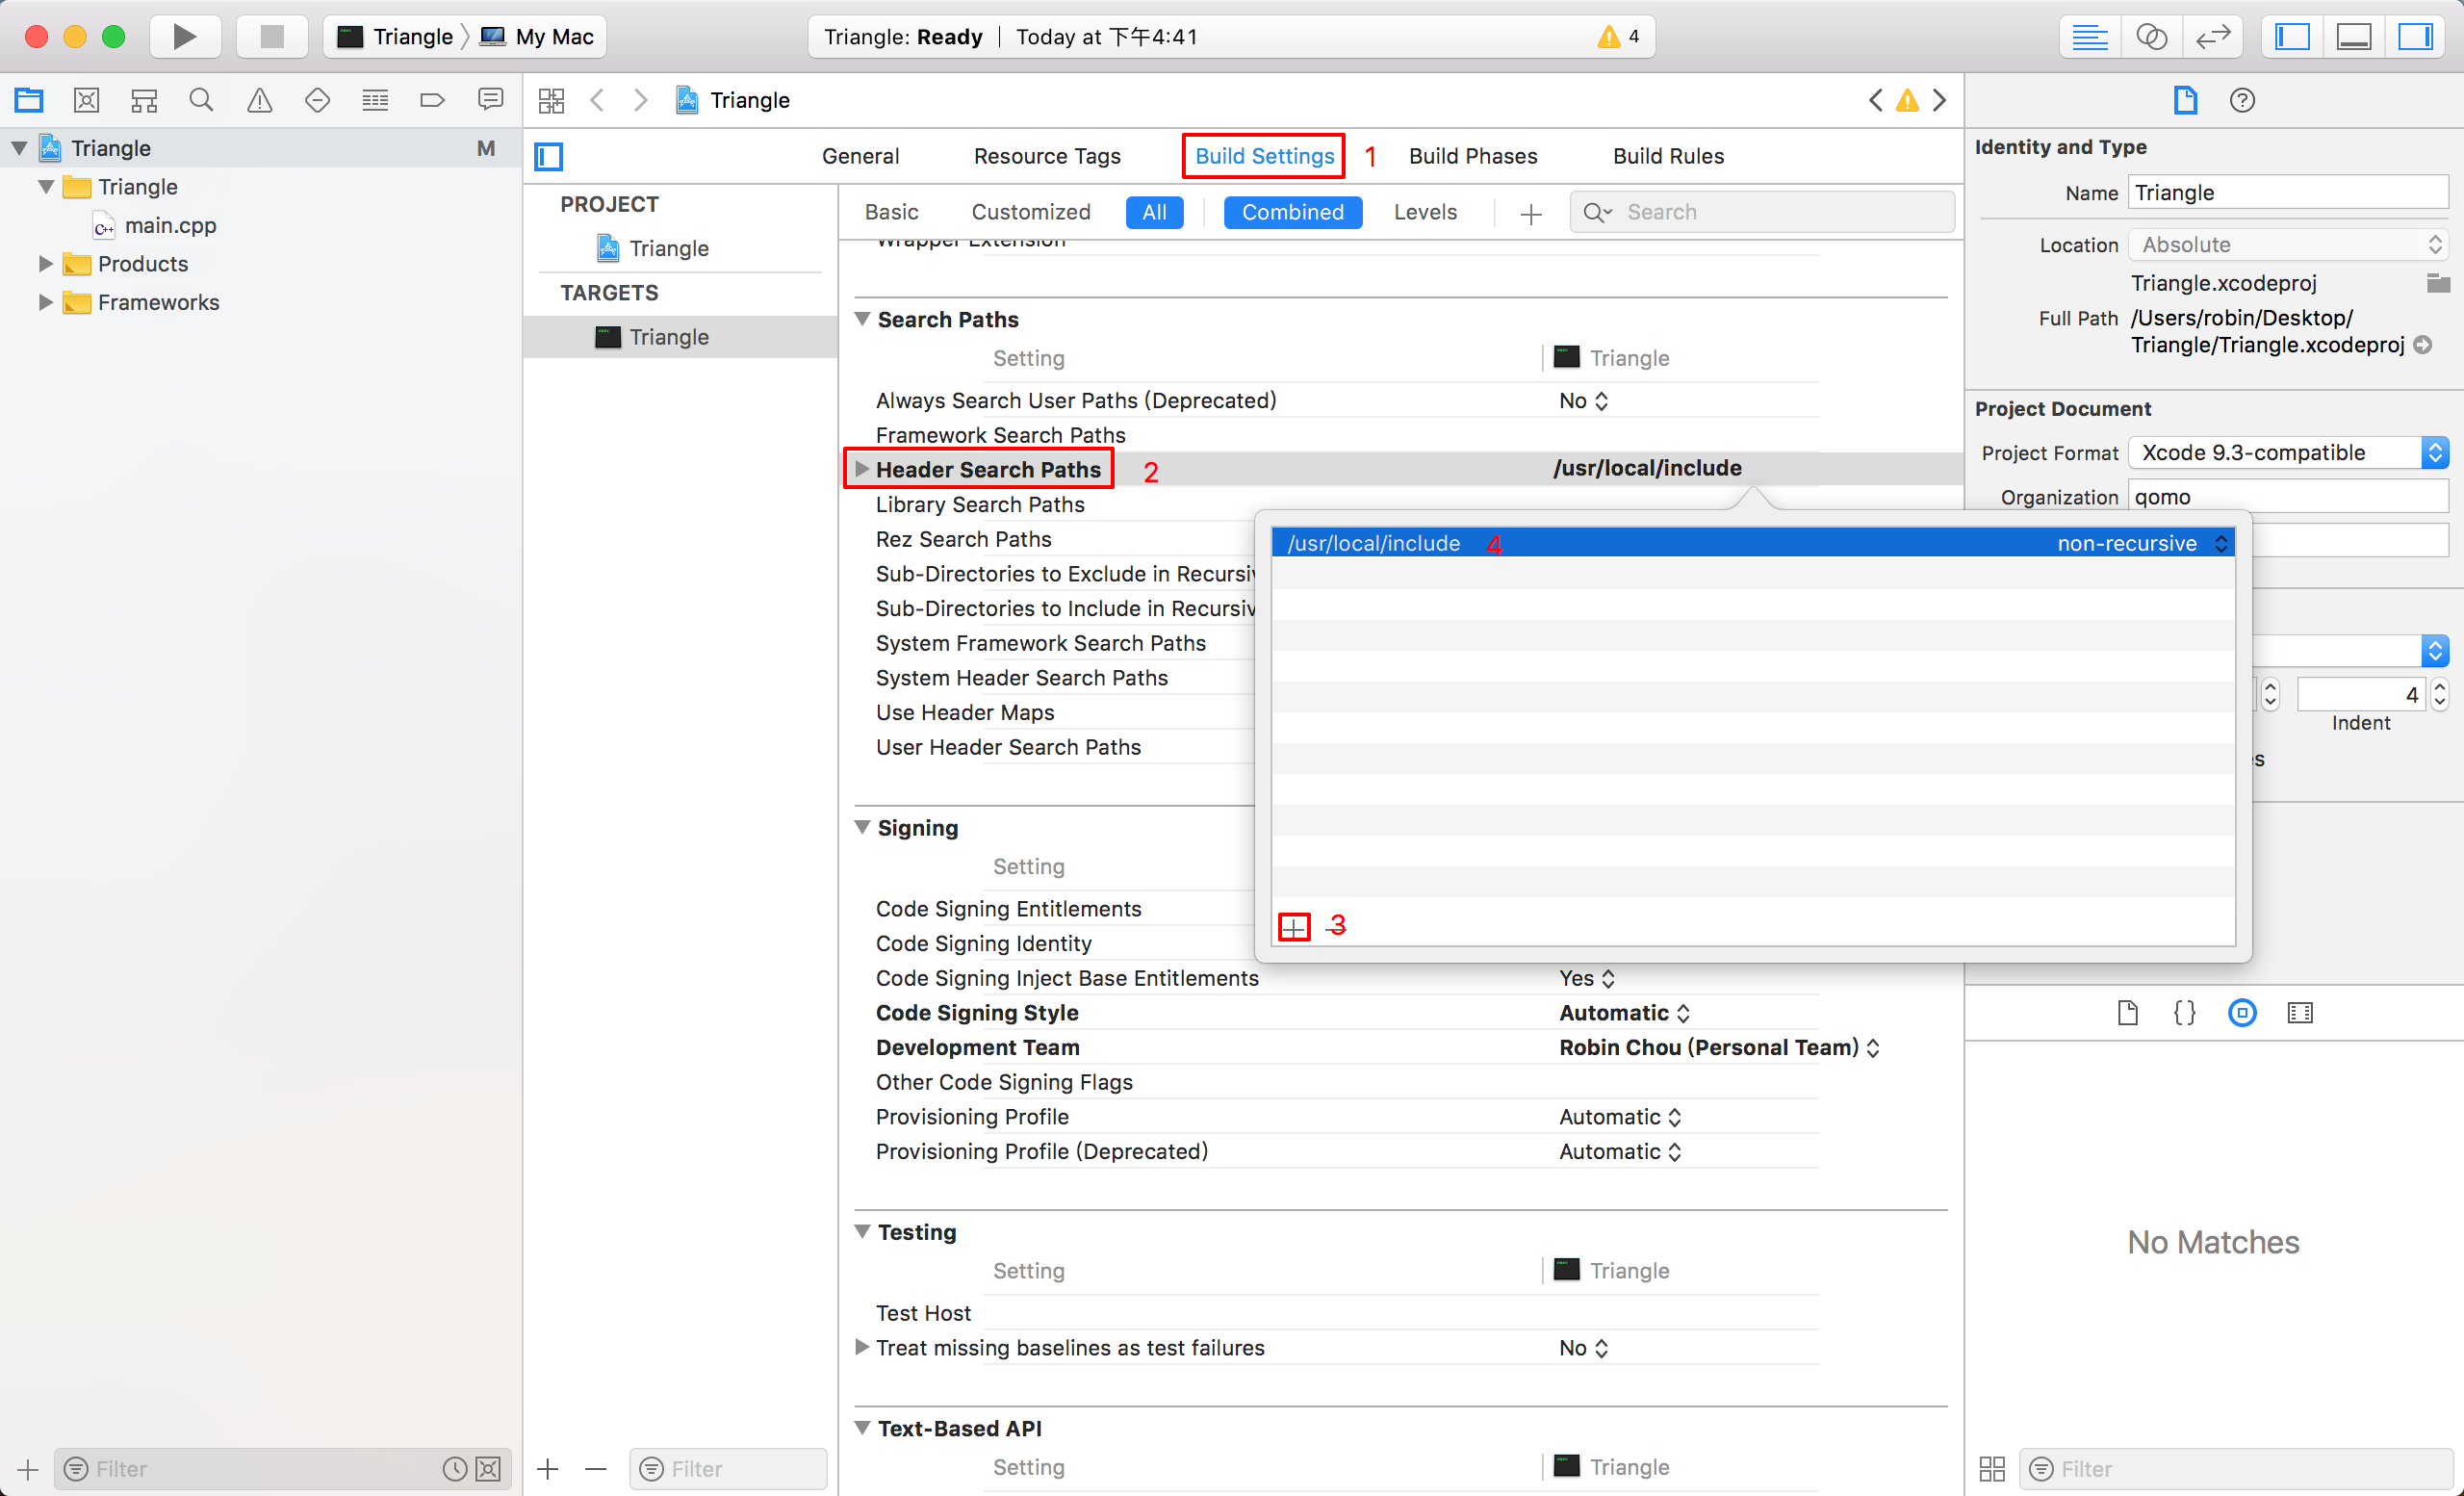Filter settings to Basic

pos(891,212)
